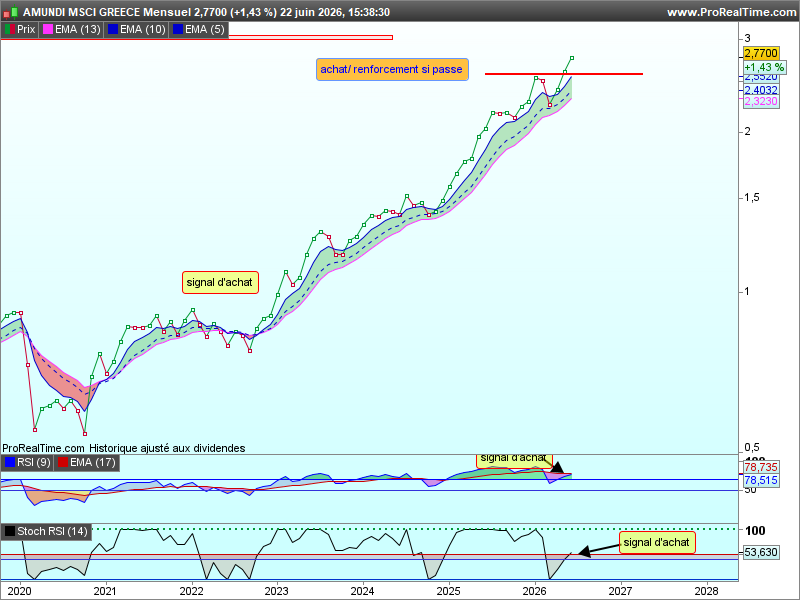Viewport: 800px width, 600px height.
Task: Click the chart icon beside AMUNDI MSCI GREECE title
Action: pyautogui.click(x=10, y=12)
